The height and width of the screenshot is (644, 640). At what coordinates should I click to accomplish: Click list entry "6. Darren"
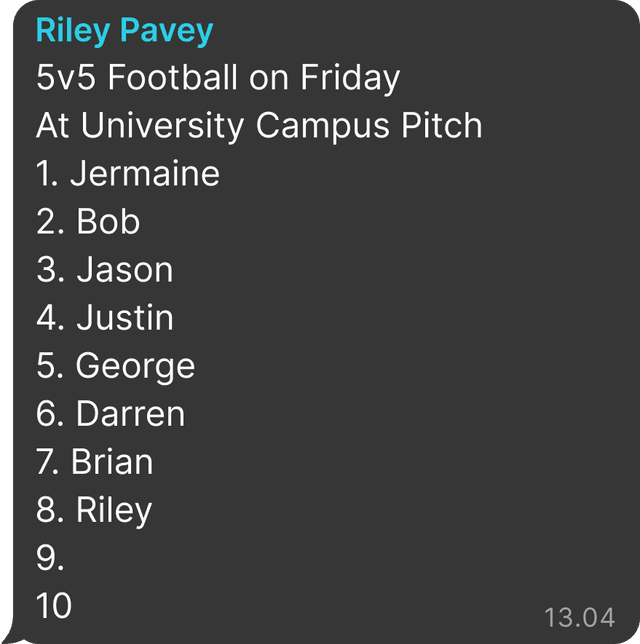[x=110, y=414]
